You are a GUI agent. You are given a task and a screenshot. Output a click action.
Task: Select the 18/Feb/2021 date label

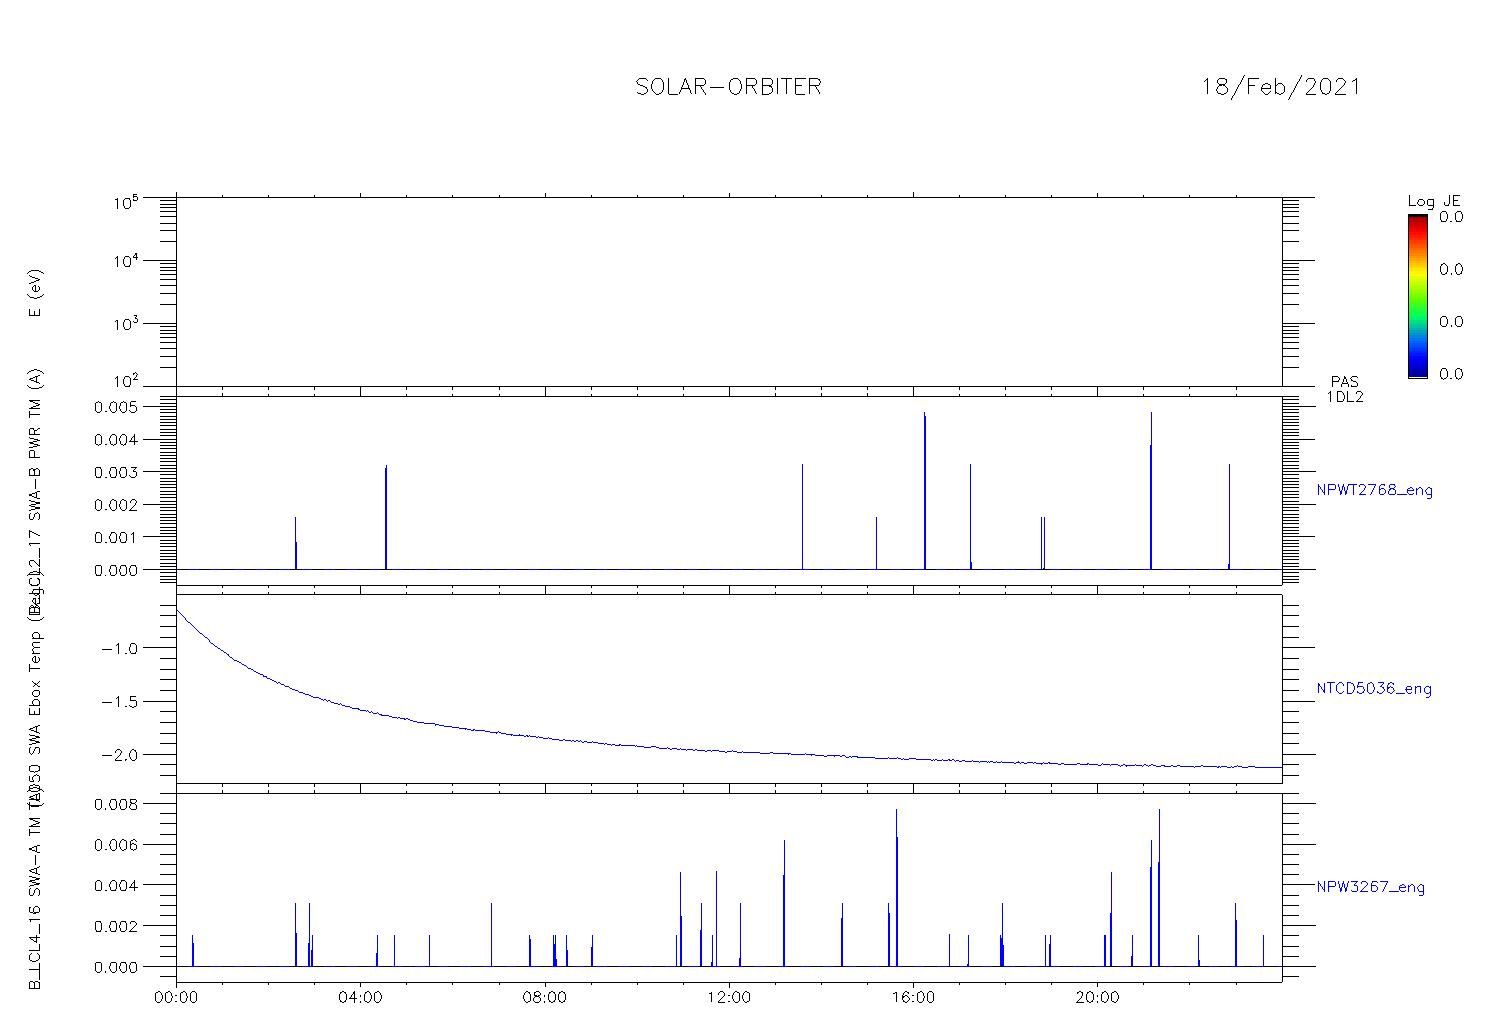tap(1281, 87)
